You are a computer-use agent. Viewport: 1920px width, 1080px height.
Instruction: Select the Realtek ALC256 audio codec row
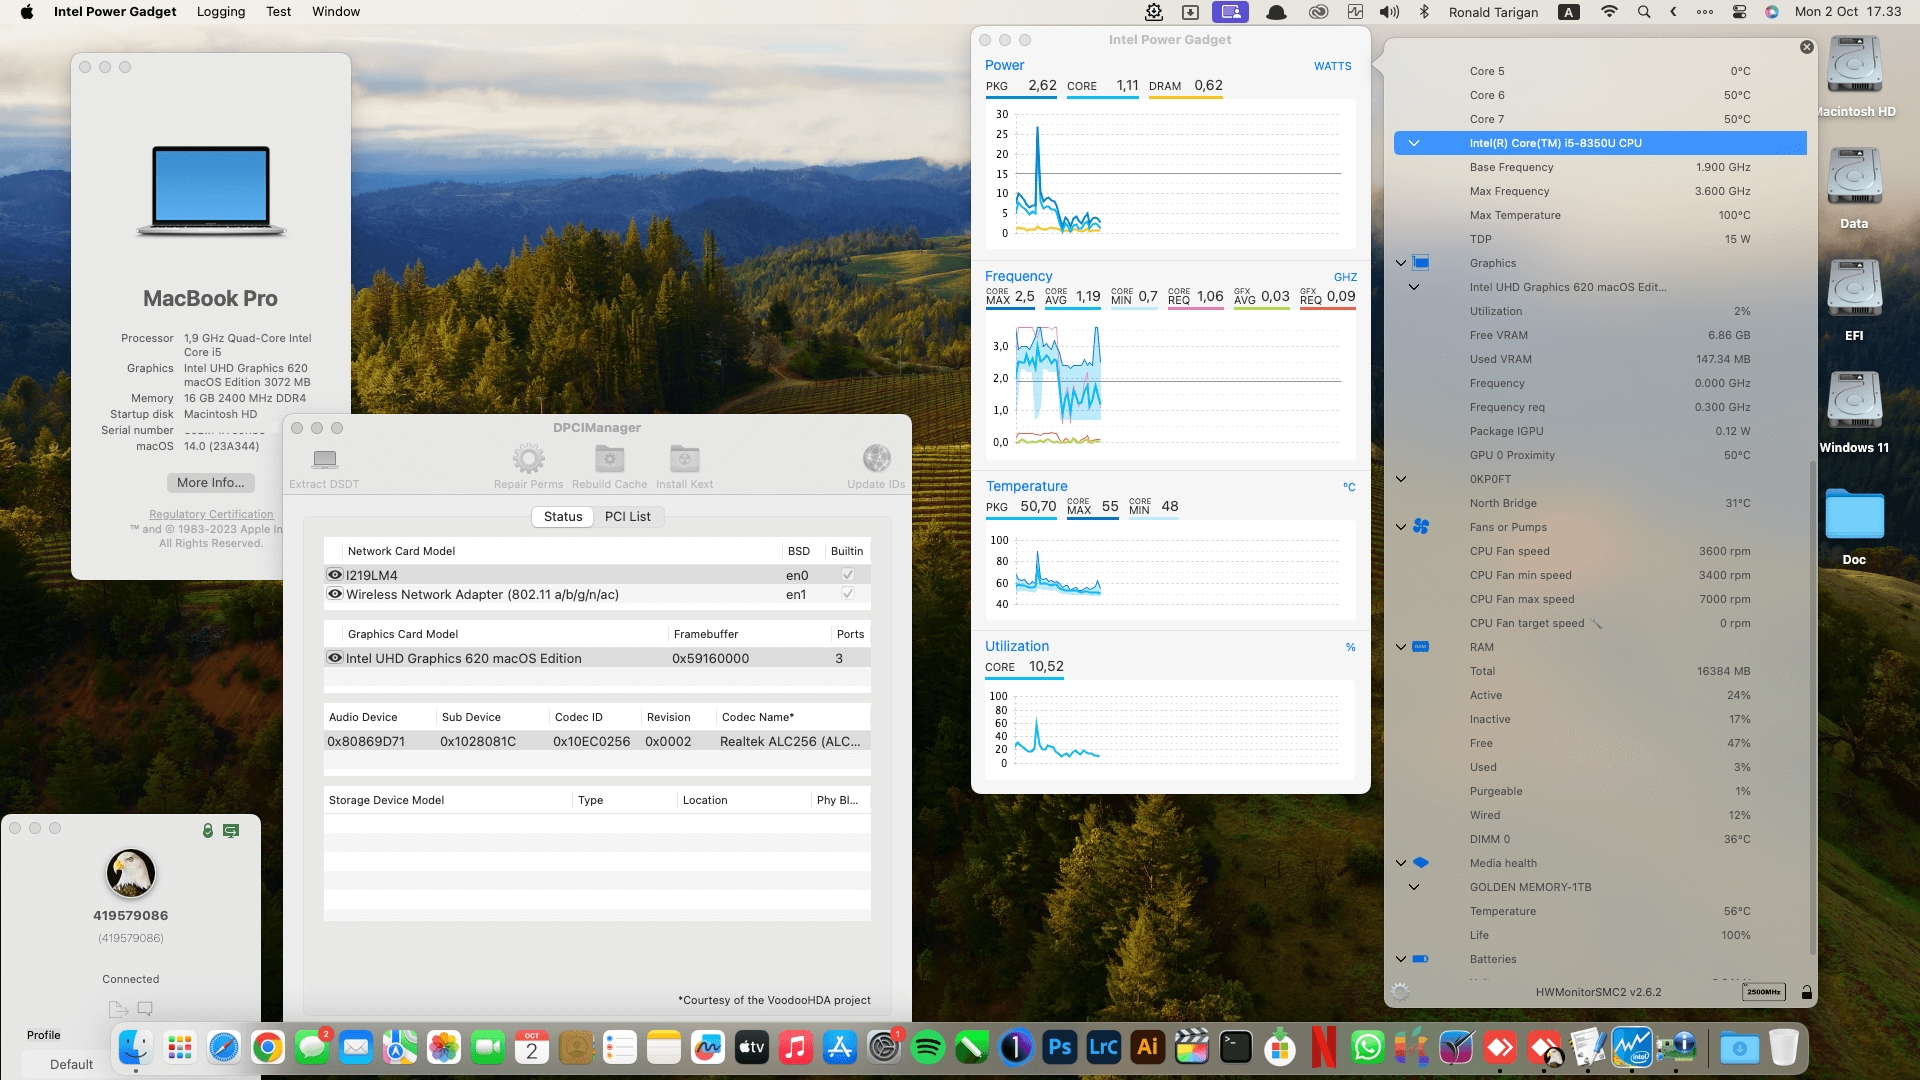(x=597, y=741)
